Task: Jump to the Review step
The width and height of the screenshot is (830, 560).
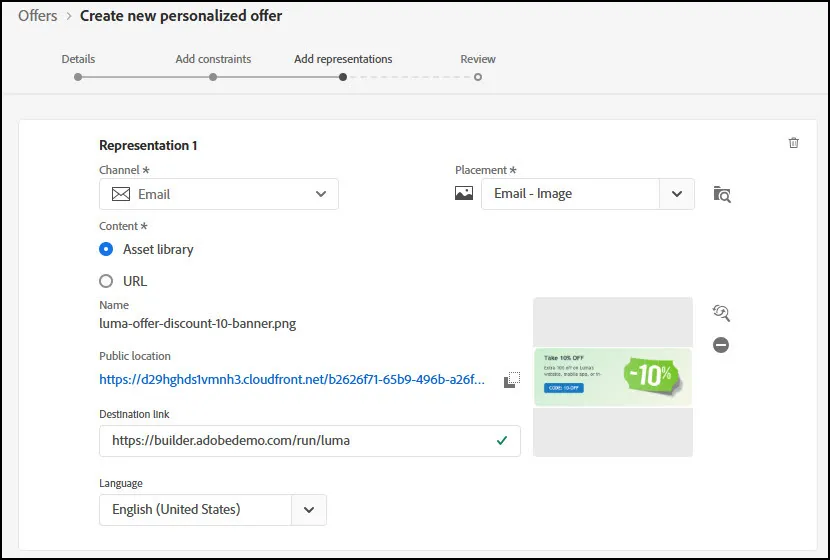Action: pos(478,59)
